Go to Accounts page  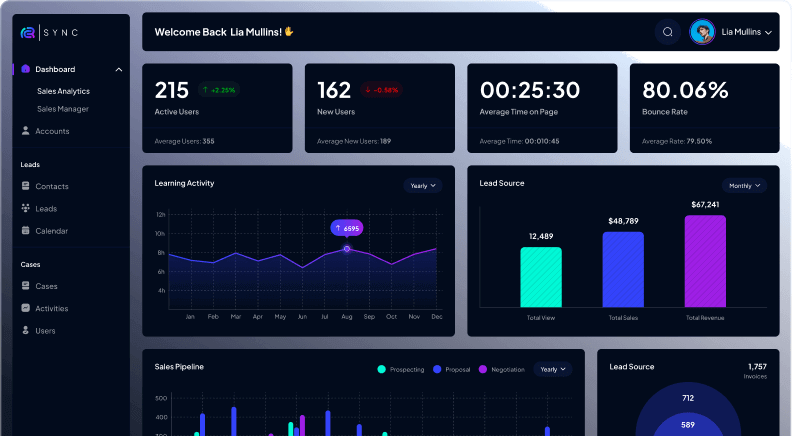coord(52,131)
